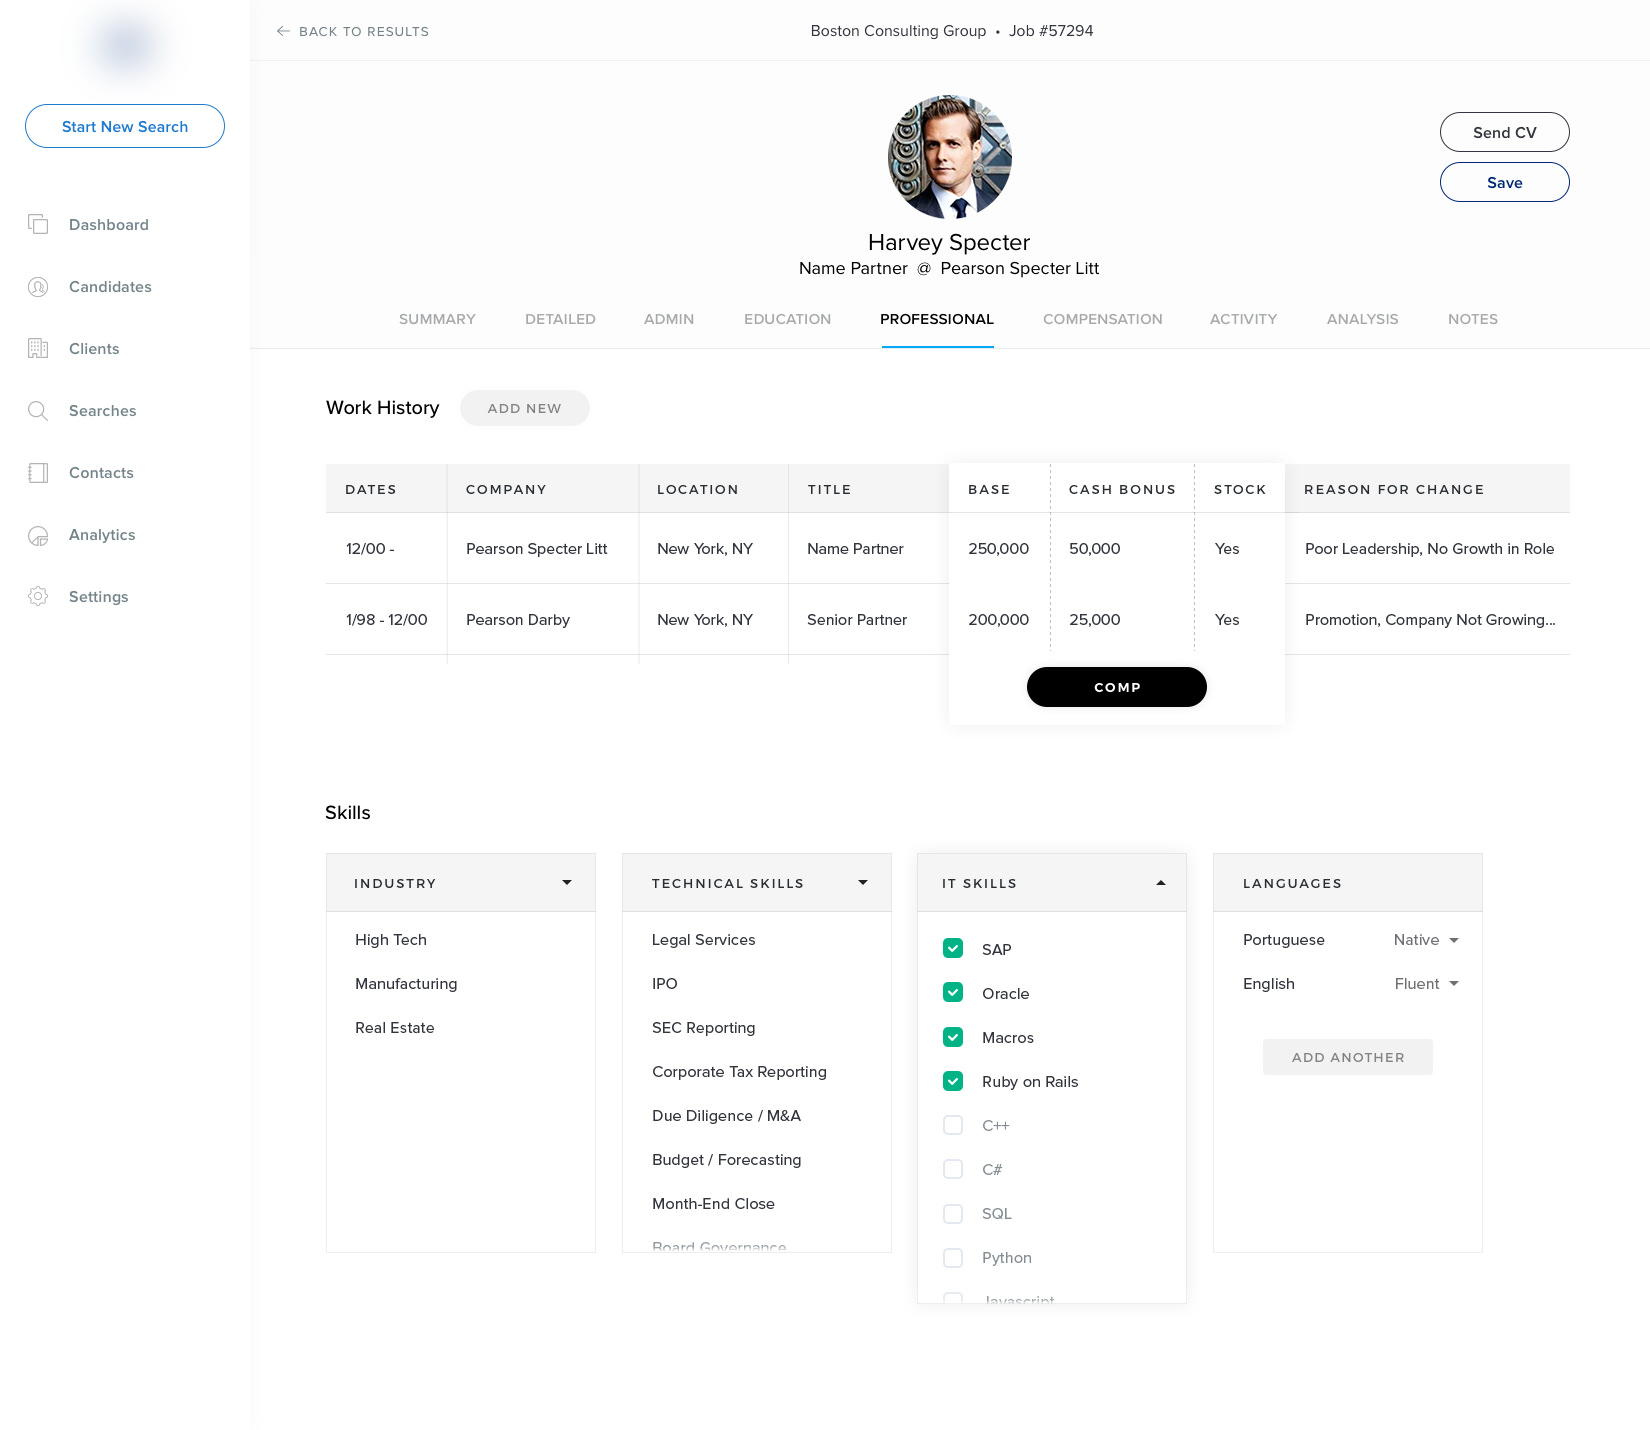Open English proficiency Fluent dropdown

1426,984
